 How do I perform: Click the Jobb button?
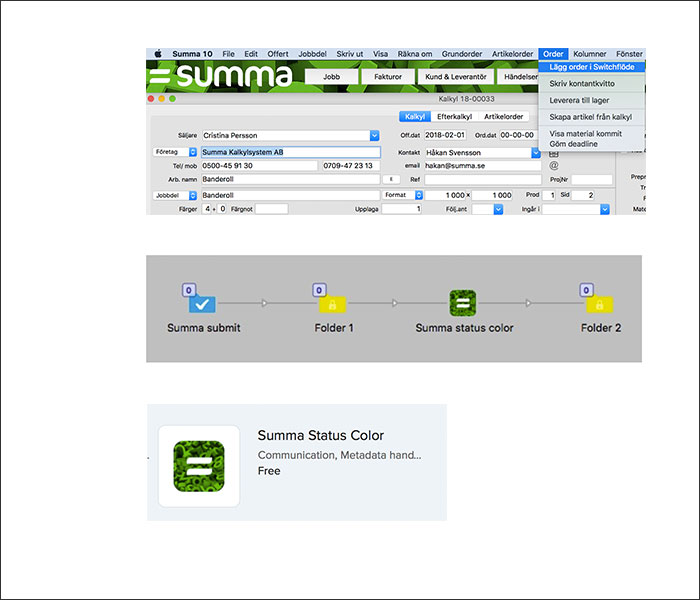331,77
